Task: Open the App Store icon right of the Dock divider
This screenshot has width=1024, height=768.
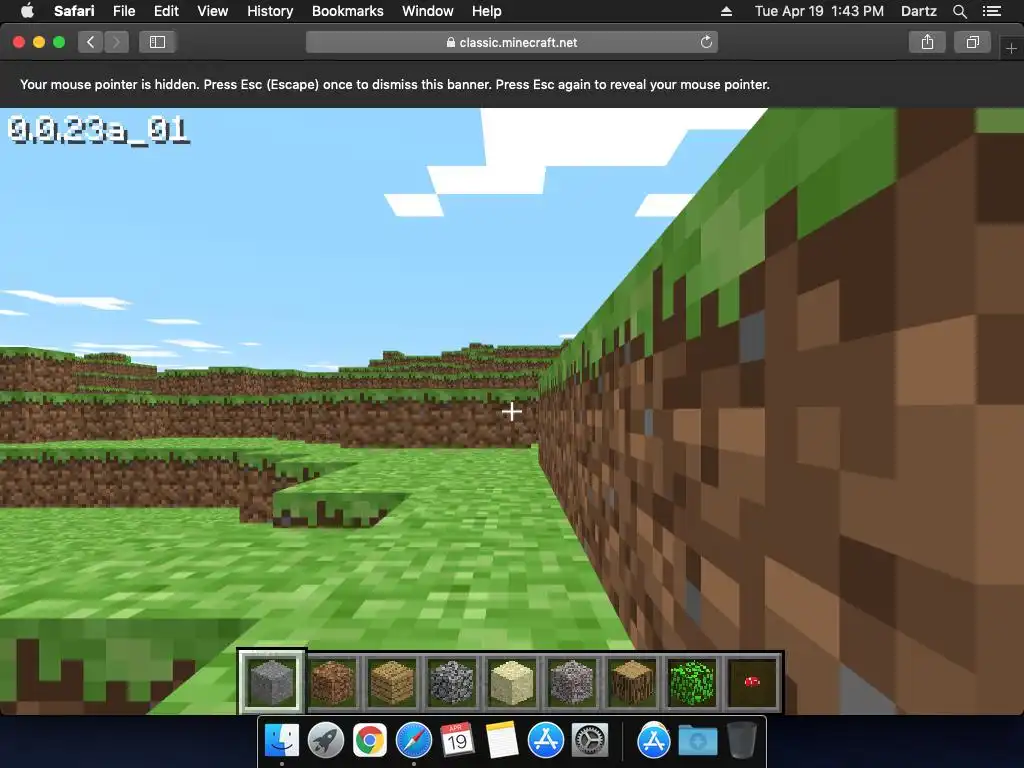Action: click(654, 741)
